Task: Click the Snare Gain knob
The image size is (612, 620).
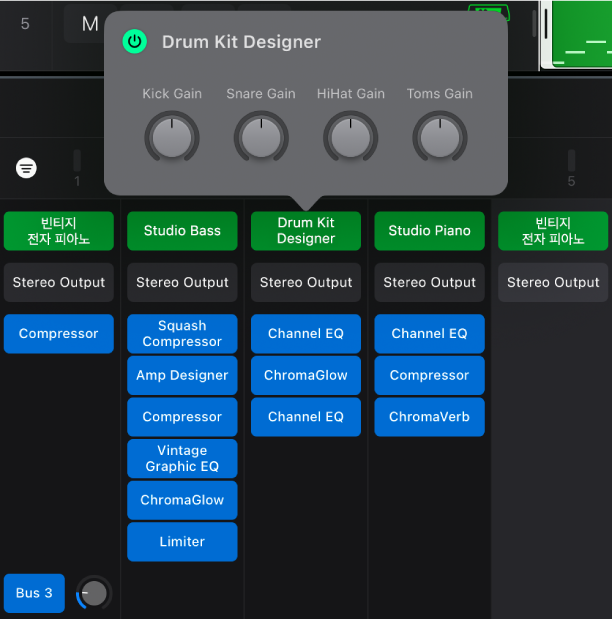Action: (x=261, y=137)
